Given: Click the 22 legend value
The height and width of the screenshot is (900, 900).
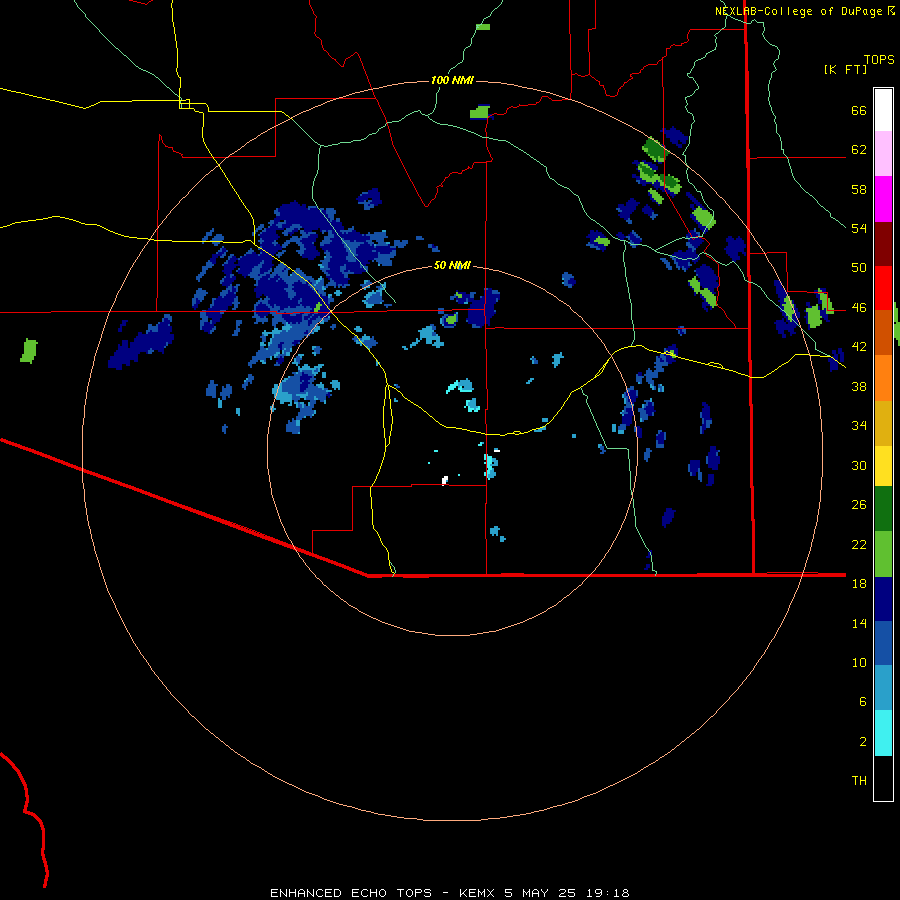Looking at the screenshot, I should (x=859, y=544).
